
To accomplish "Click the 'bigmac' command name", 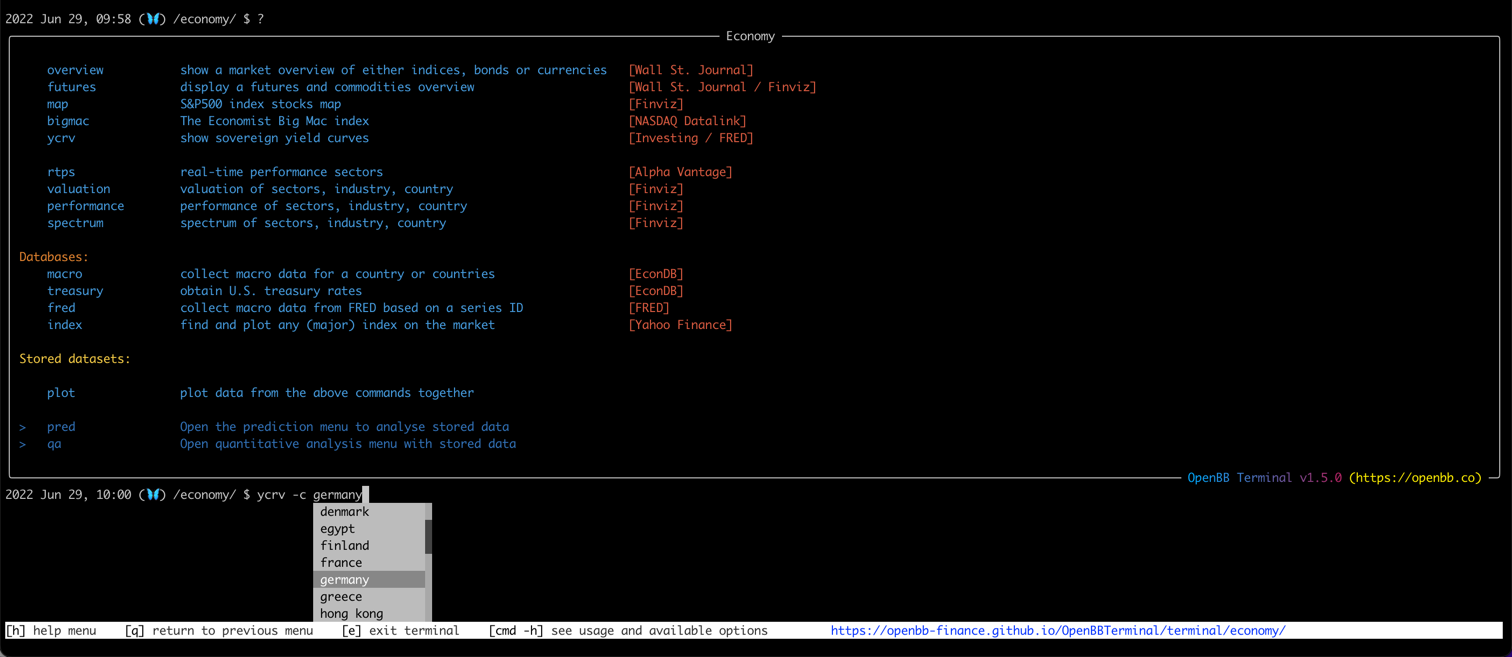I will [x=68, y=121].
